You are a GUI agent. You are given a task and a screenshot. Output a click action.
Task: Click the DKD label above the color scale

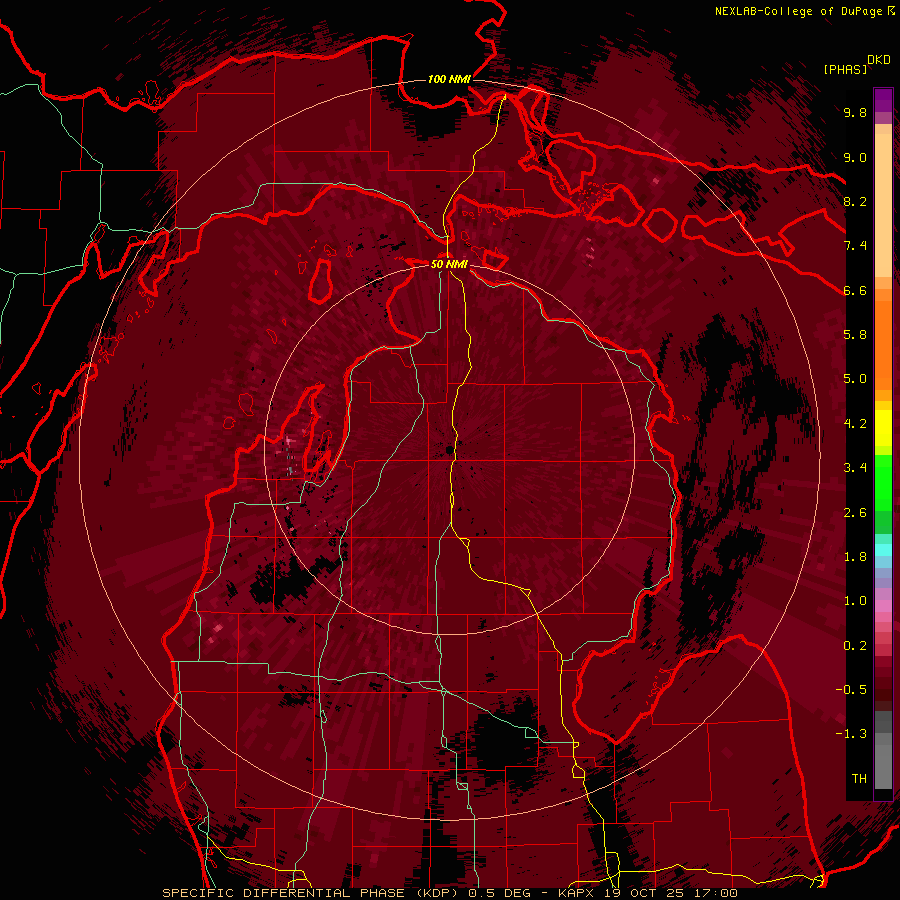[879, 60]
